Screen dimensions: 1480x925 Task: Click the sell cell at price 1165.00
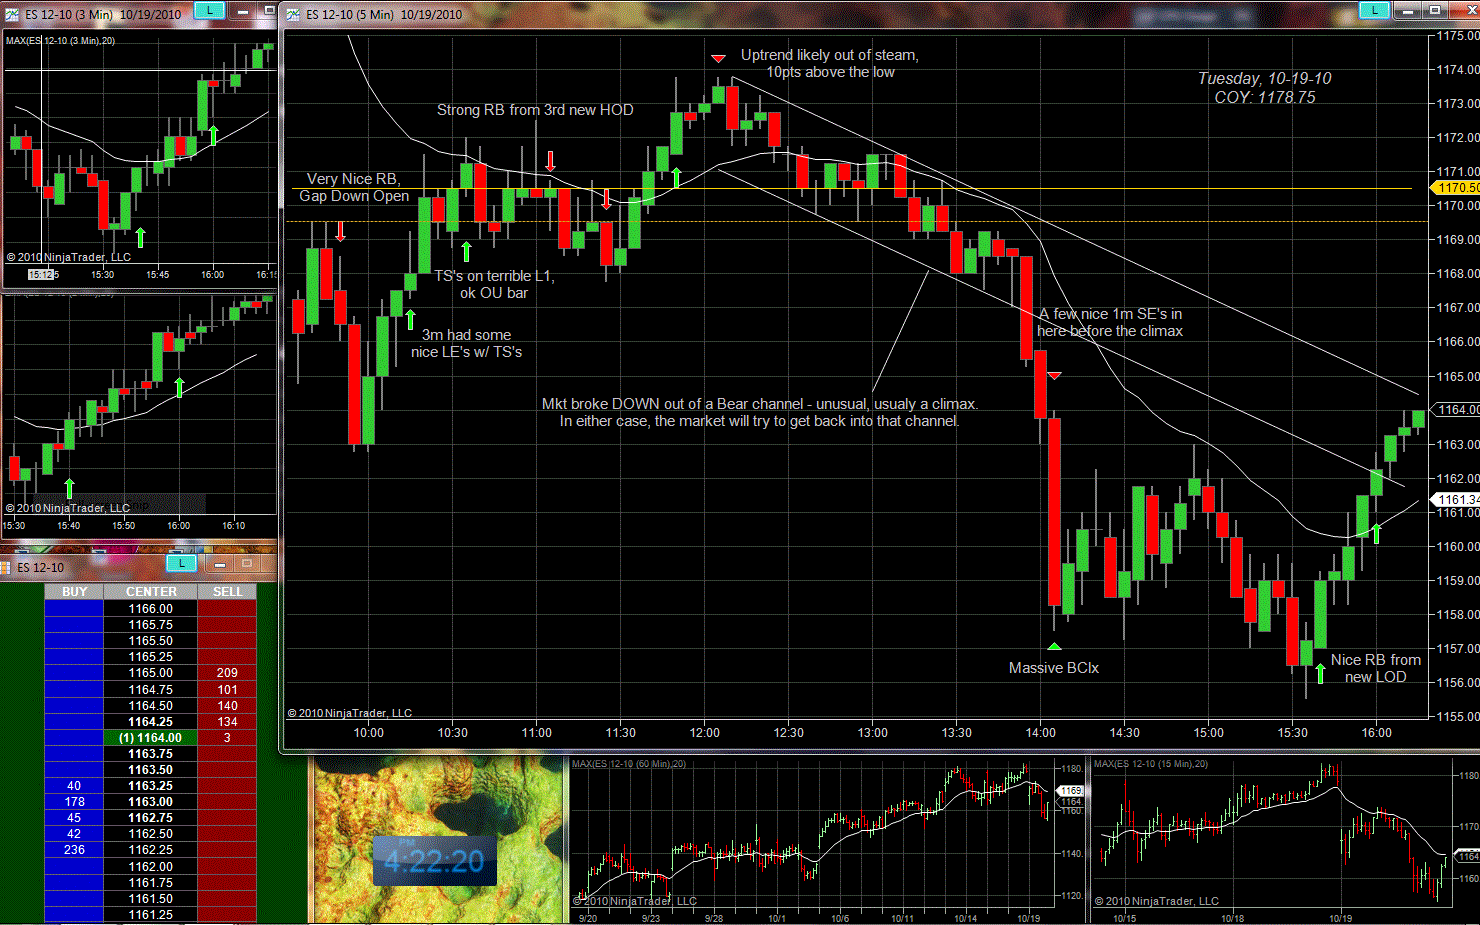point(227,673)
